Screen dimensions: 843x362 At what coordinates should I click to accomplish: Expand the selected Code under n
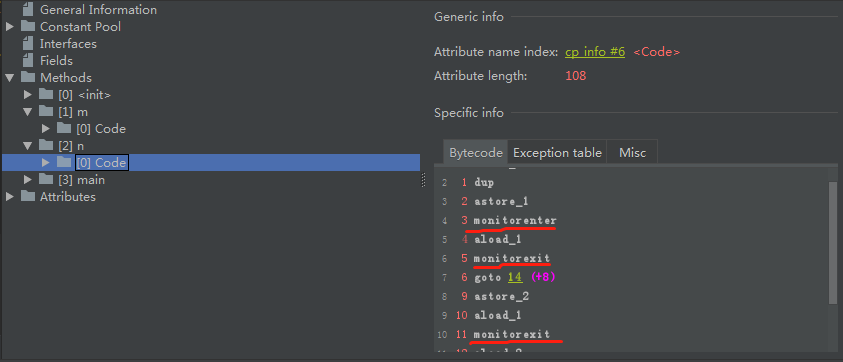[x=46, y=162]
